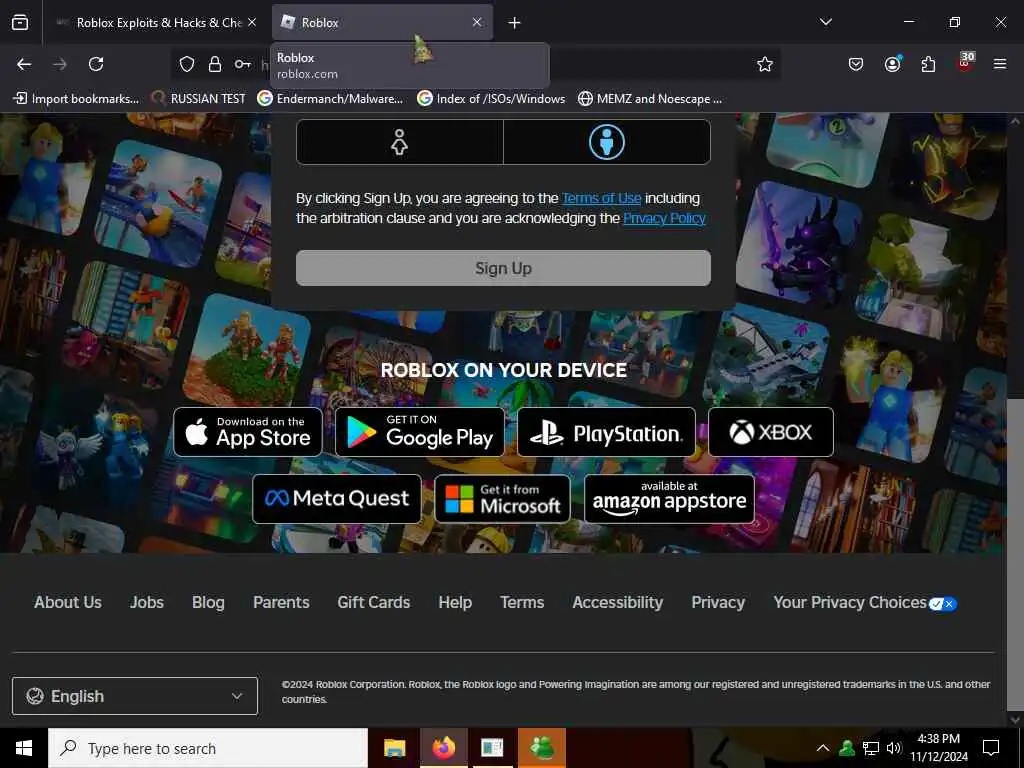Open the Firefox account icon
The height and width of the screenshot is (768, 1024).
(x=892, y=64)
